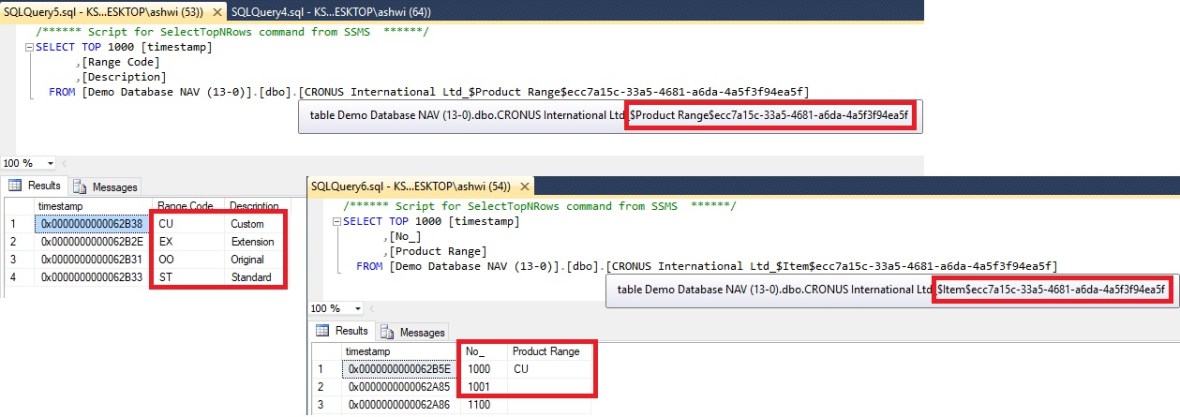This screenshot has height=417, width=1180.
Task: Collapse the SELECT statement in SQLQuery6
Action: (337, 221)
